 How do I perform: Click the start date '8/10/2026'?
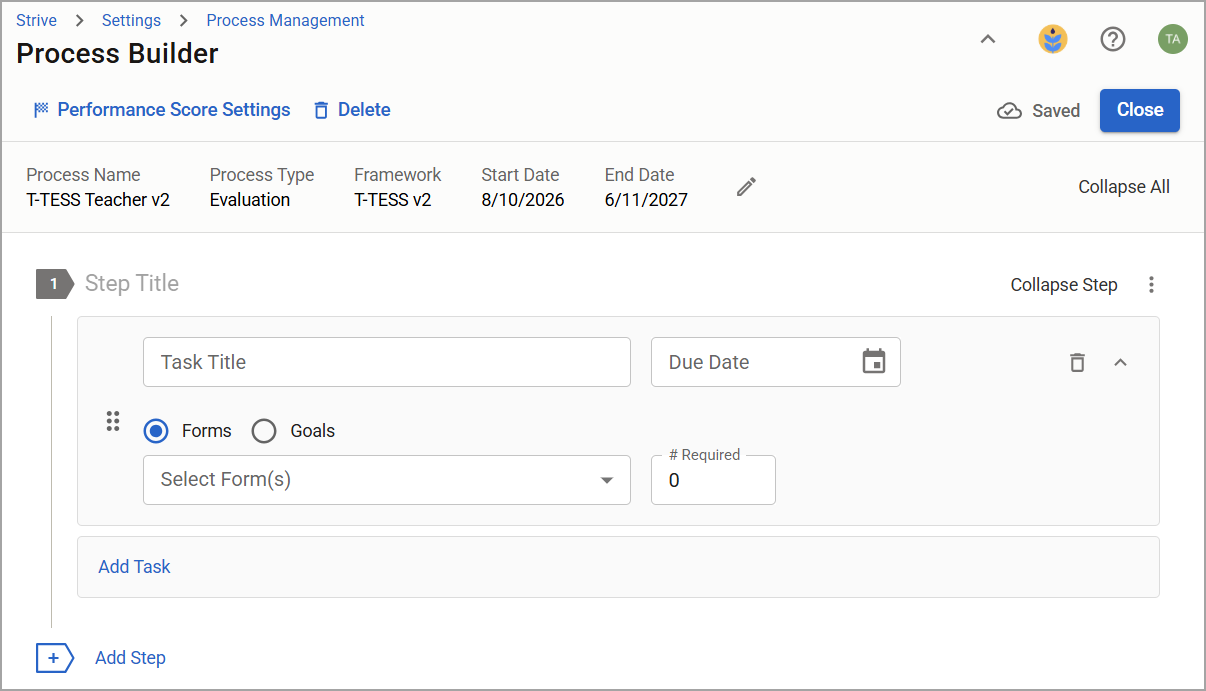point(523,200)
